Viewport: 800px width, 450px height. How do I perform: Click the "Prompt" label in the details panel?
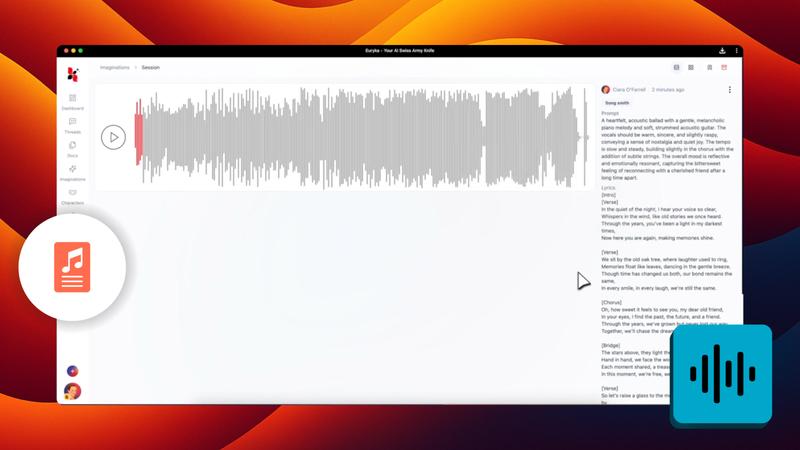610,113
